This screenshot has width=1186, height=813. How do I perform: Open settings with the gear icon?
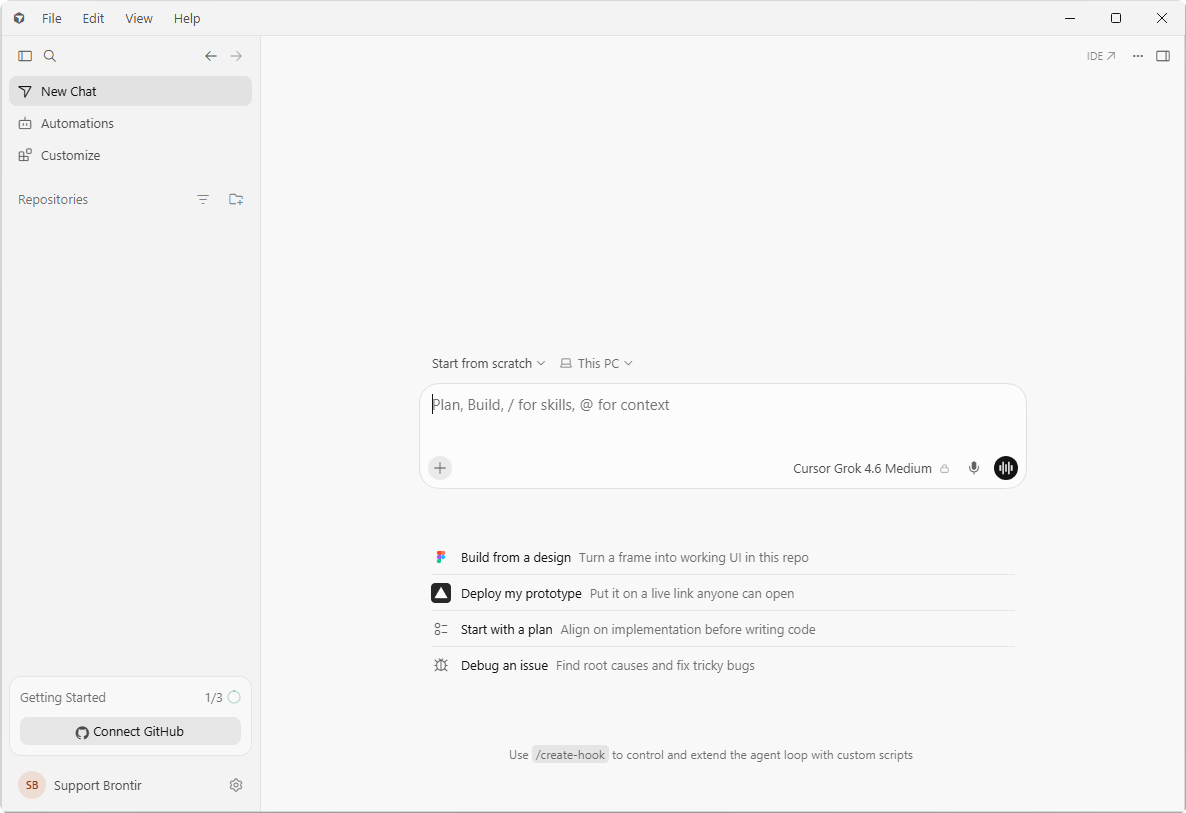click(x=236, y=785)
